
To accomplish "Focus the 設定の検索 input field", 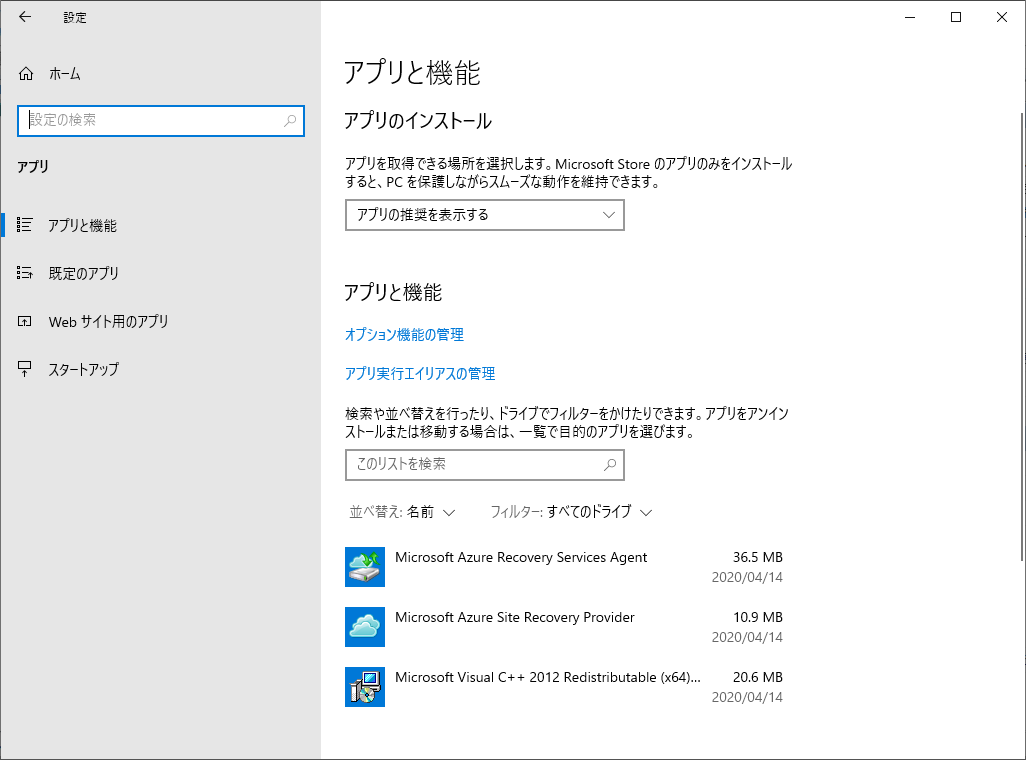I will coord(161,121).
